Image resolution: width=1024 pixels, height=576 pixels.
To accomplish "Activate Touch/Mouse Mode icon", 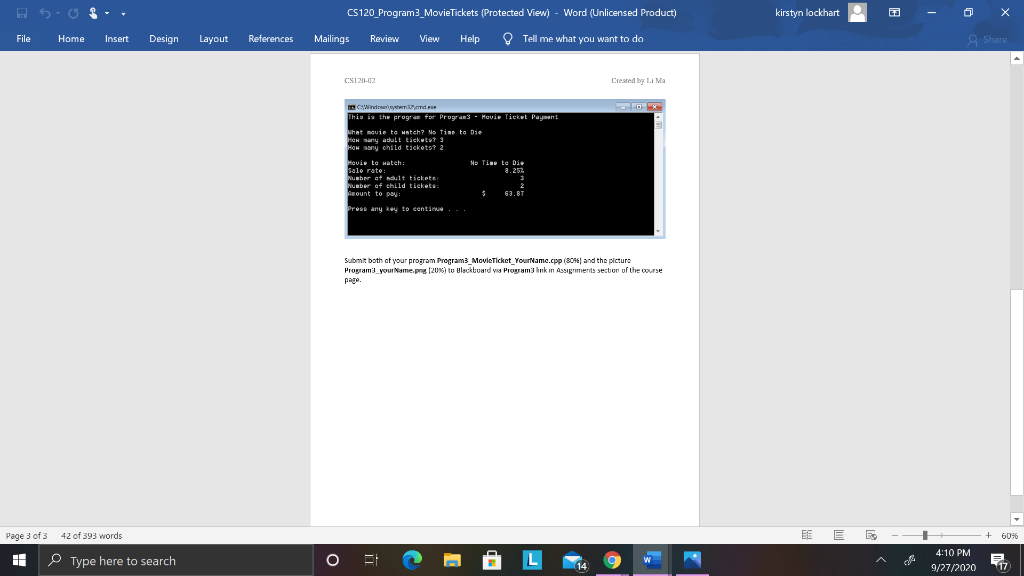I will [x=93, y=12].
